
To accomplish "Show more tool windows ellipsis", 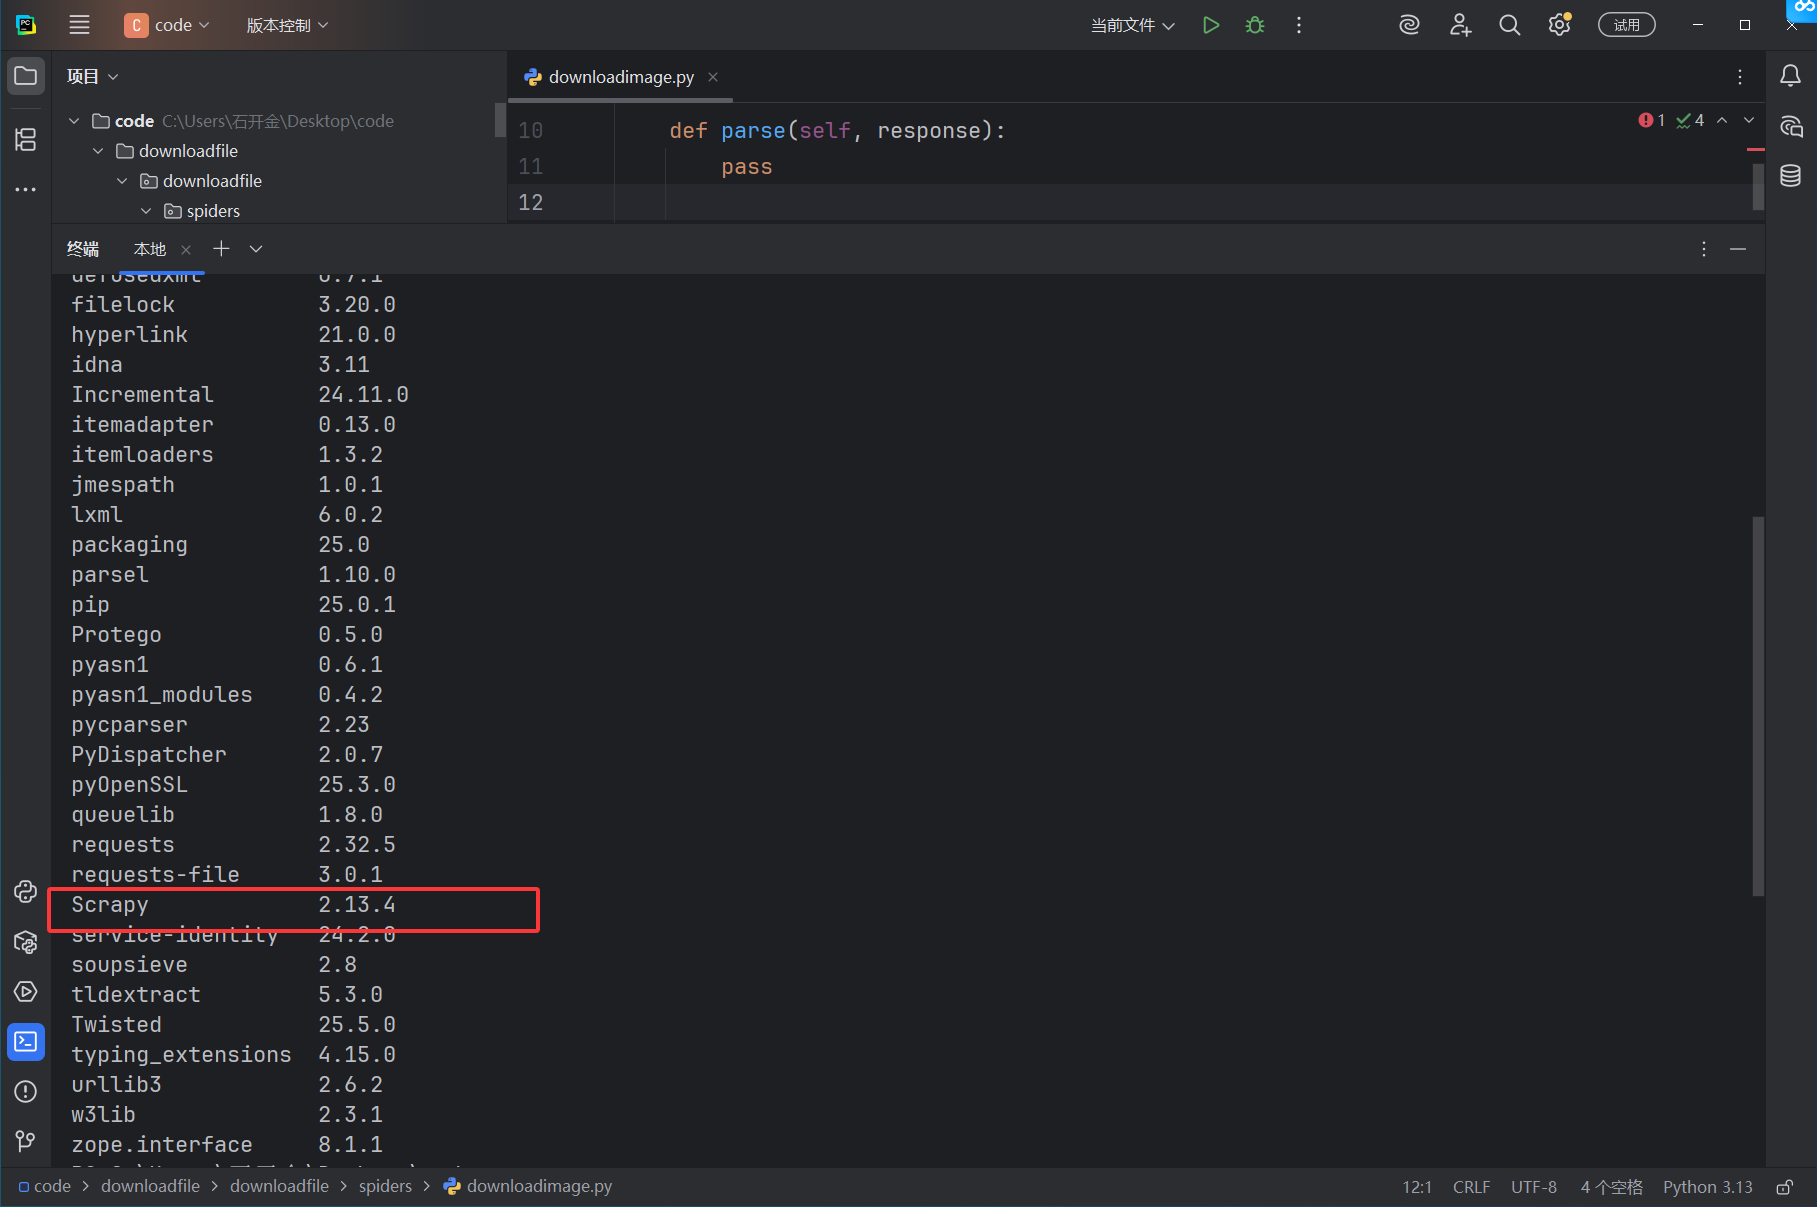I will 26,189.
